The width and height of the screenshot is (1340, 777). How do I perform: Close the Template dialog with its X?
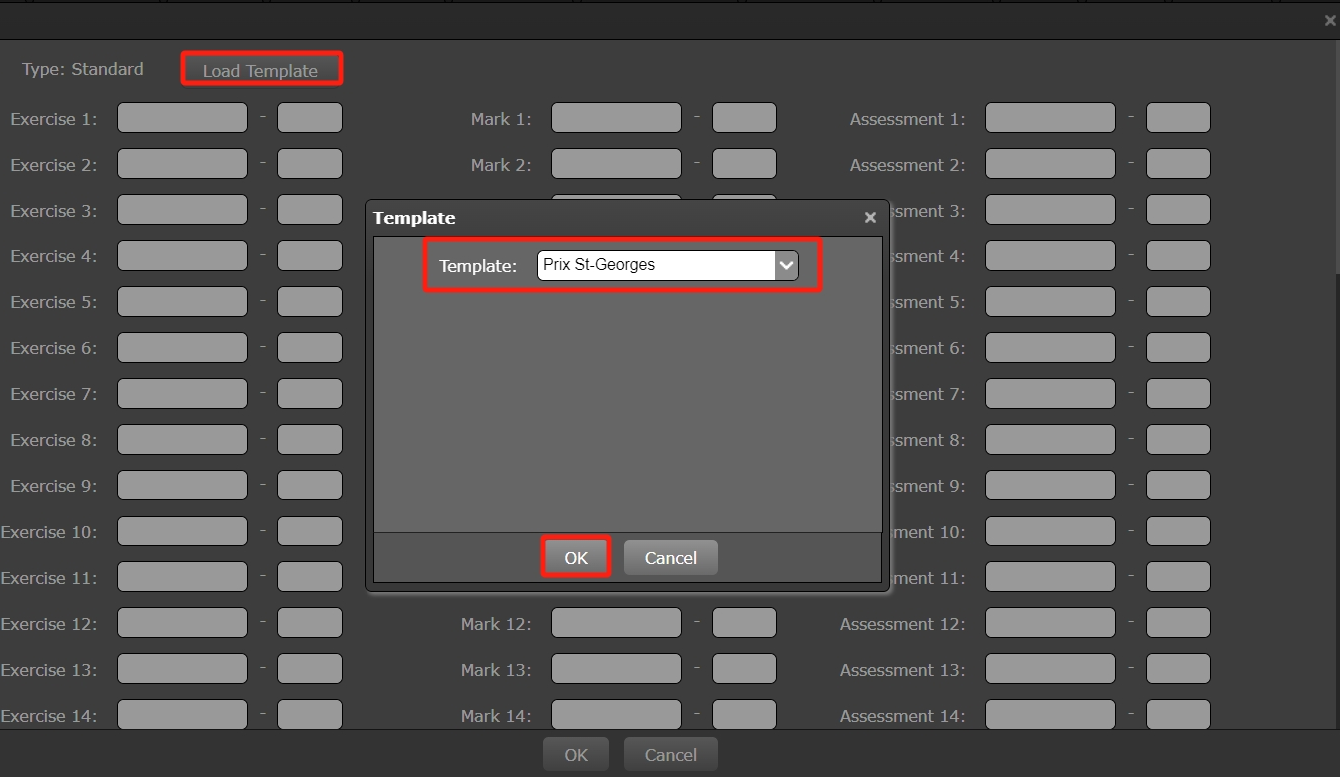pos(870,217)
